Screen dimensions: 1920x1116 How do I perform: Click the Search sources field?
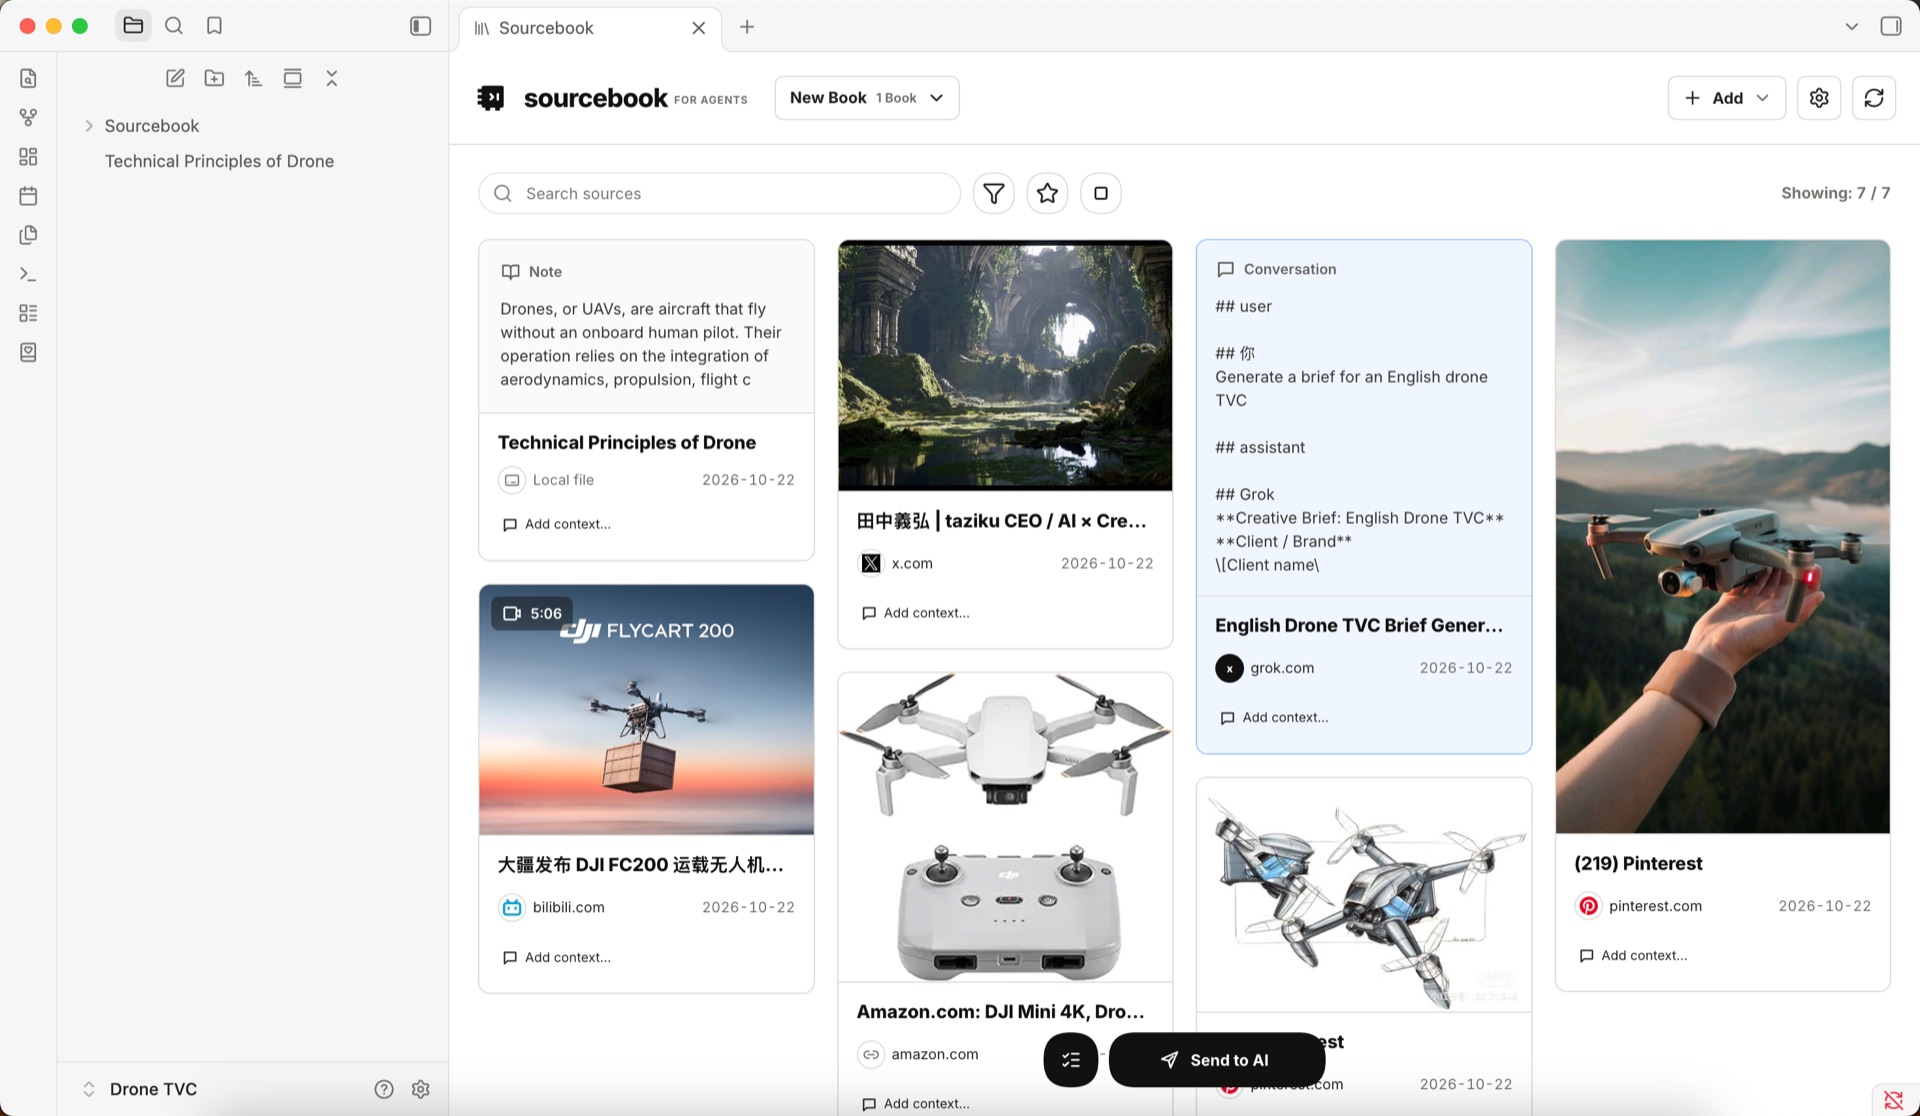pos(719,193)
